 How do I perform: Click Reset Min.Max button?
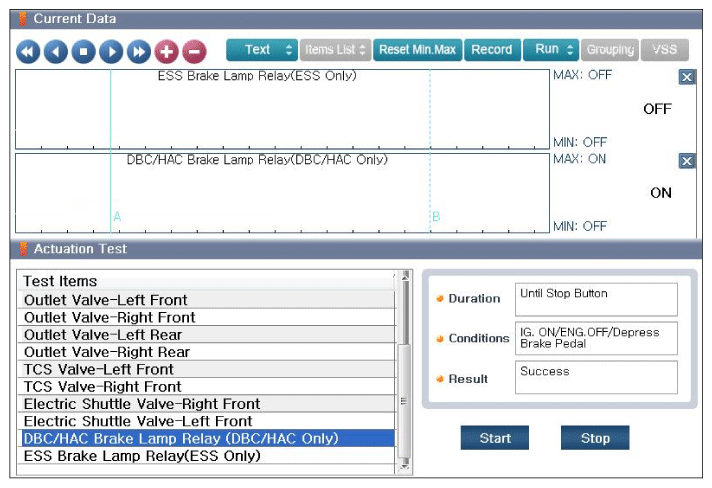(x=418, y=49)
